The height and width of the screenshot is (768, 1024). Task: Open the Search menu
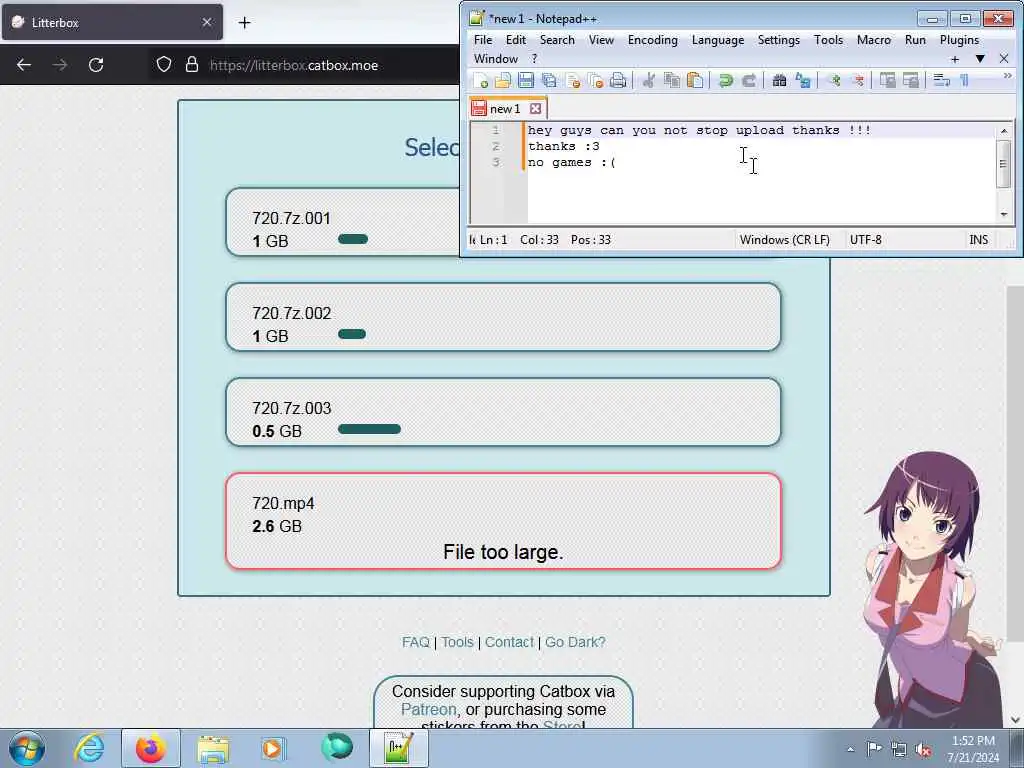[557, 40]
